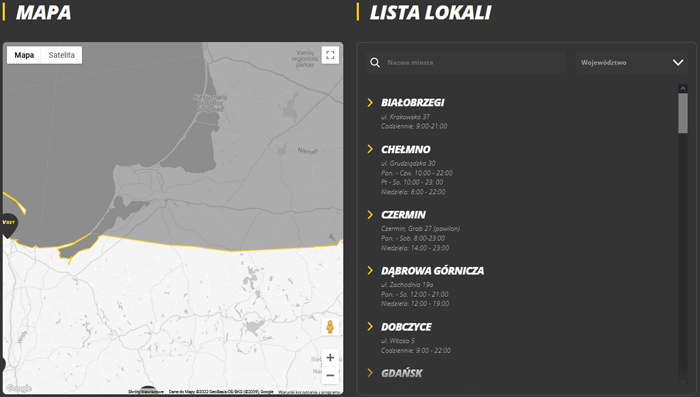The height and width of the screenshot is (397, 700).
Task: Open the Województwo dropdown
Action: [631, 63]
